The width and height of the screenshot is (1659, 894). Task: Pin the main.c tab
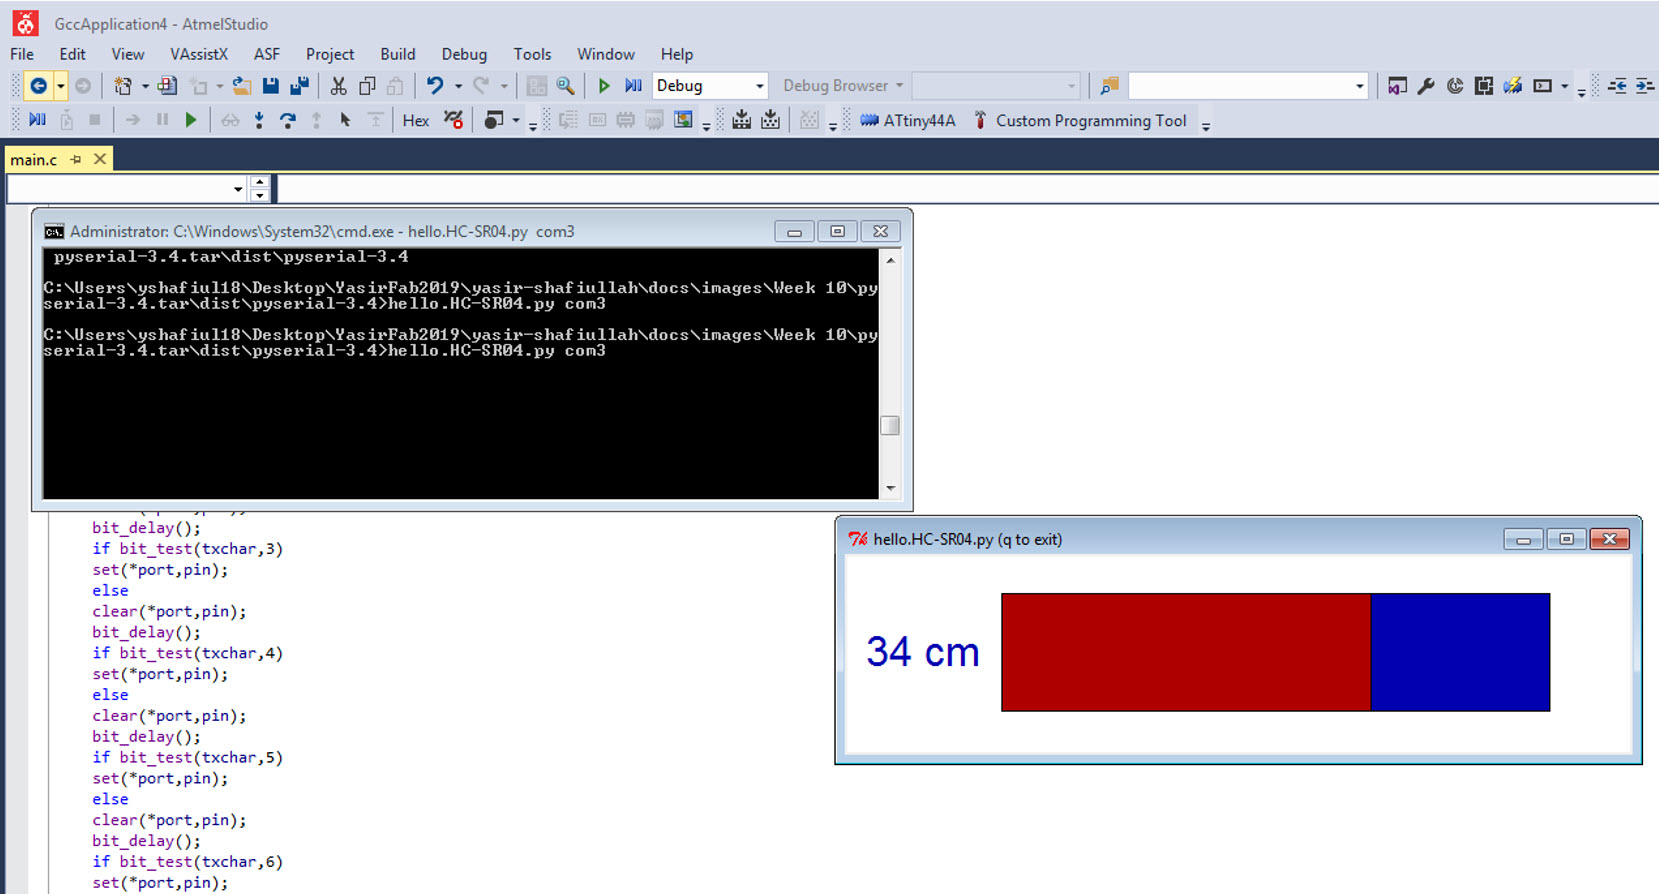click(76, 159)
